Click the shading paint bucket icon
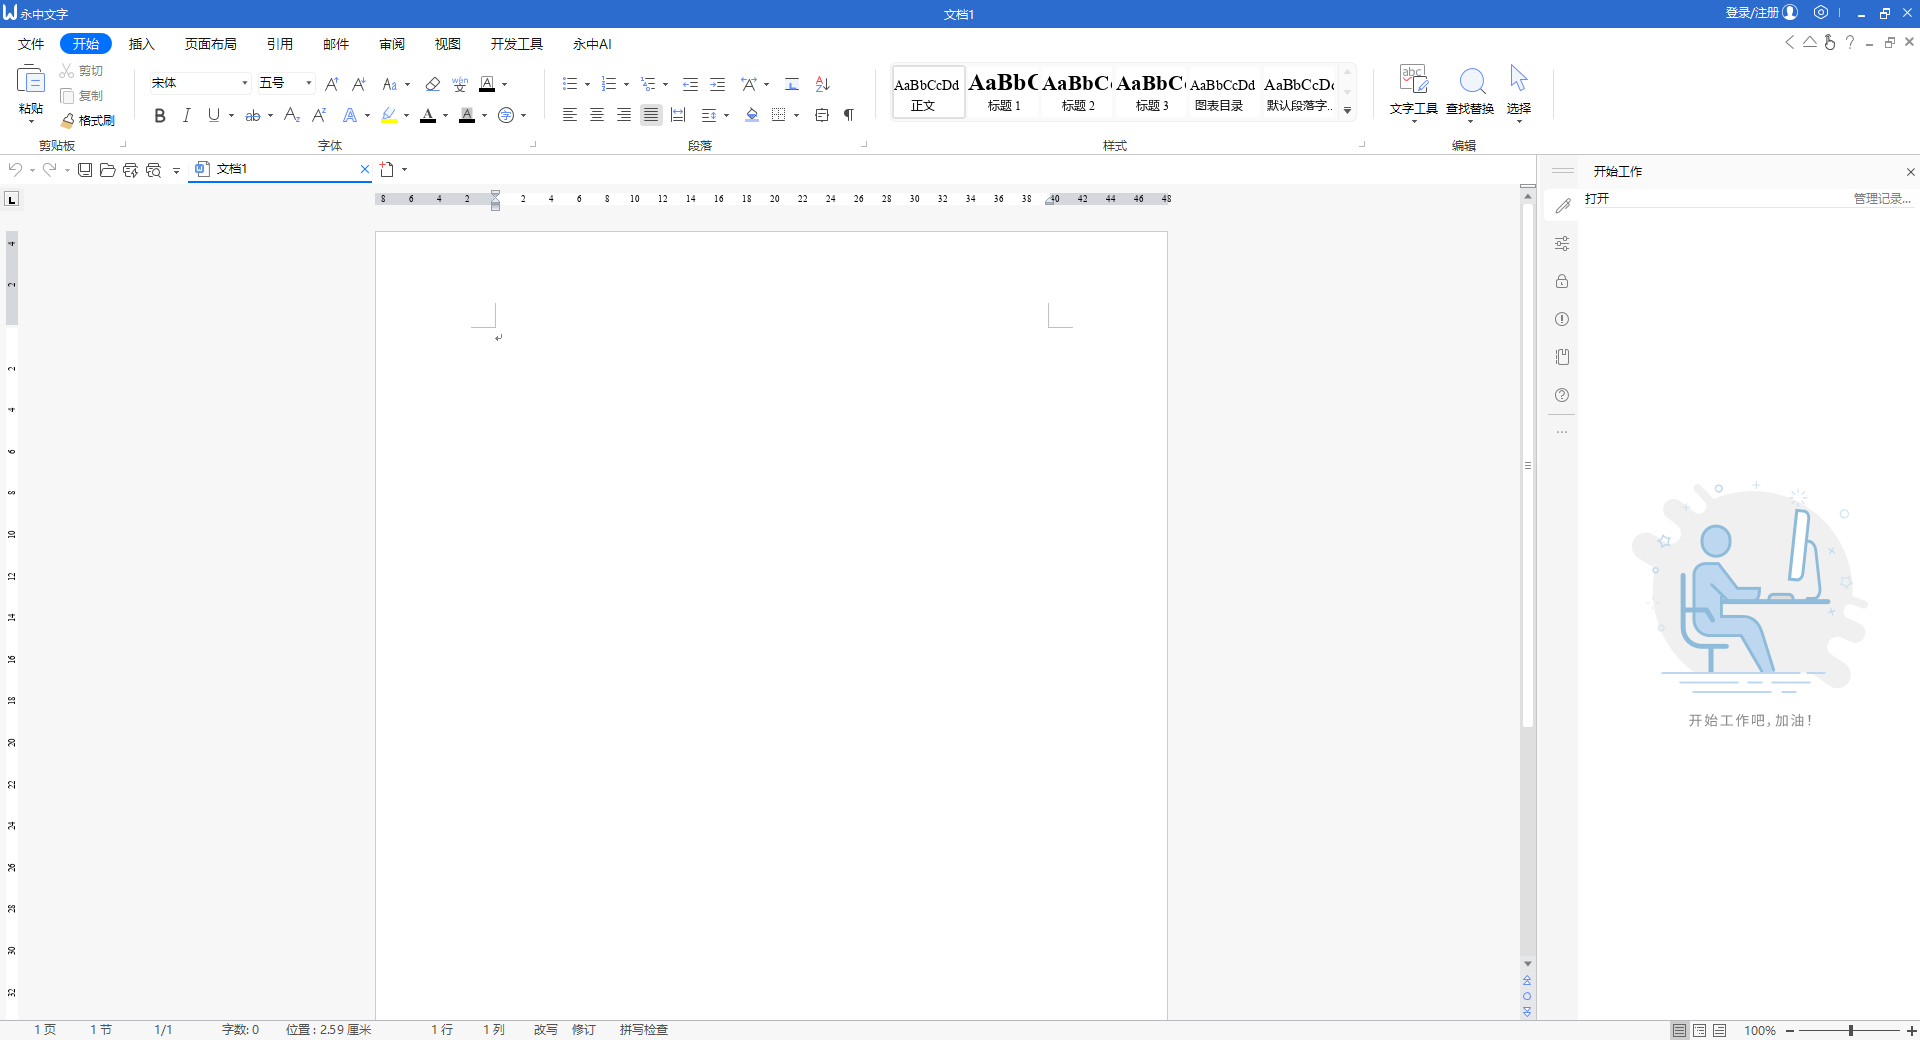Image resolution: width=1920 pixels, height=1040 pixels. [x=752, y=115]
